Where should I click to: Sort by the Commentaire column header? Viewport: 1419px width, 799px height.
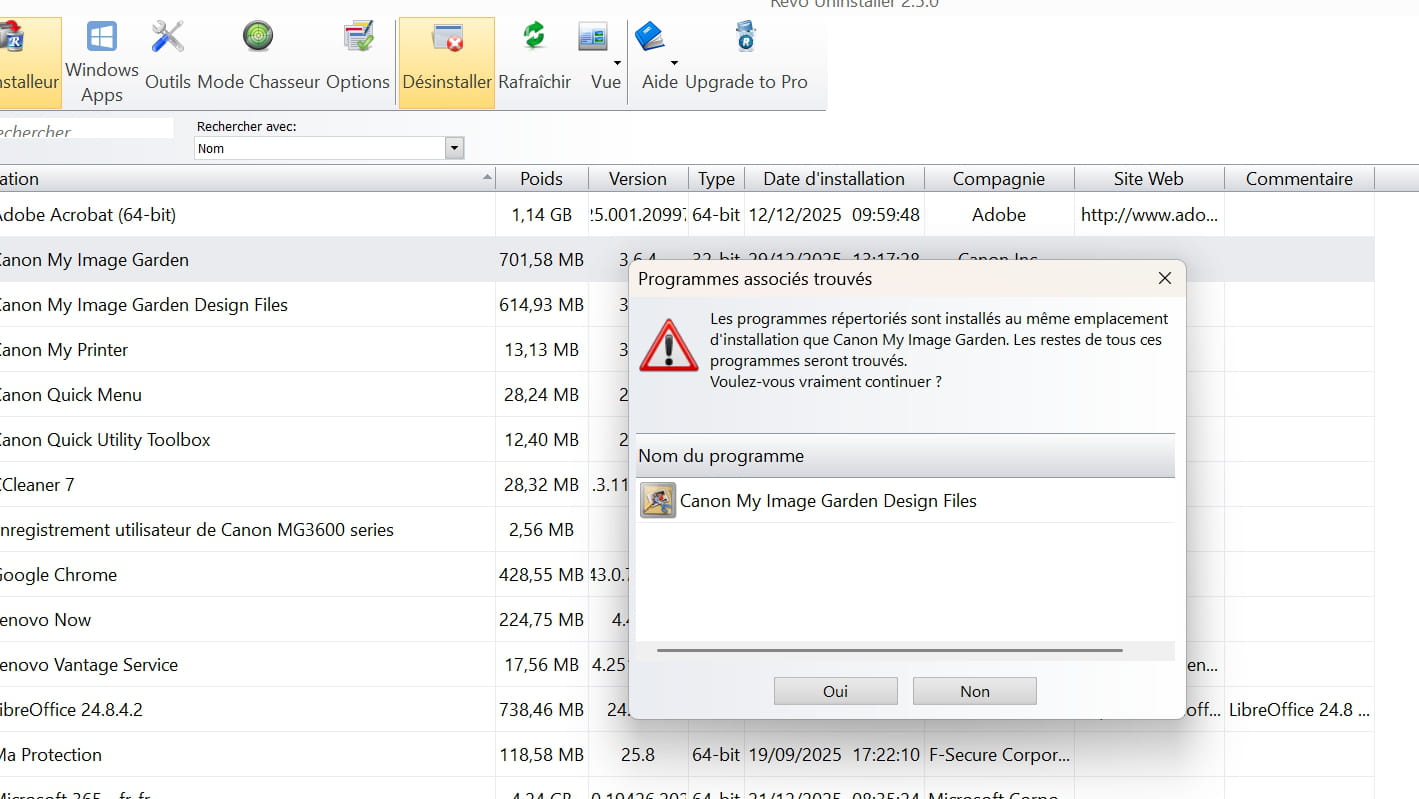point(1299,179)
